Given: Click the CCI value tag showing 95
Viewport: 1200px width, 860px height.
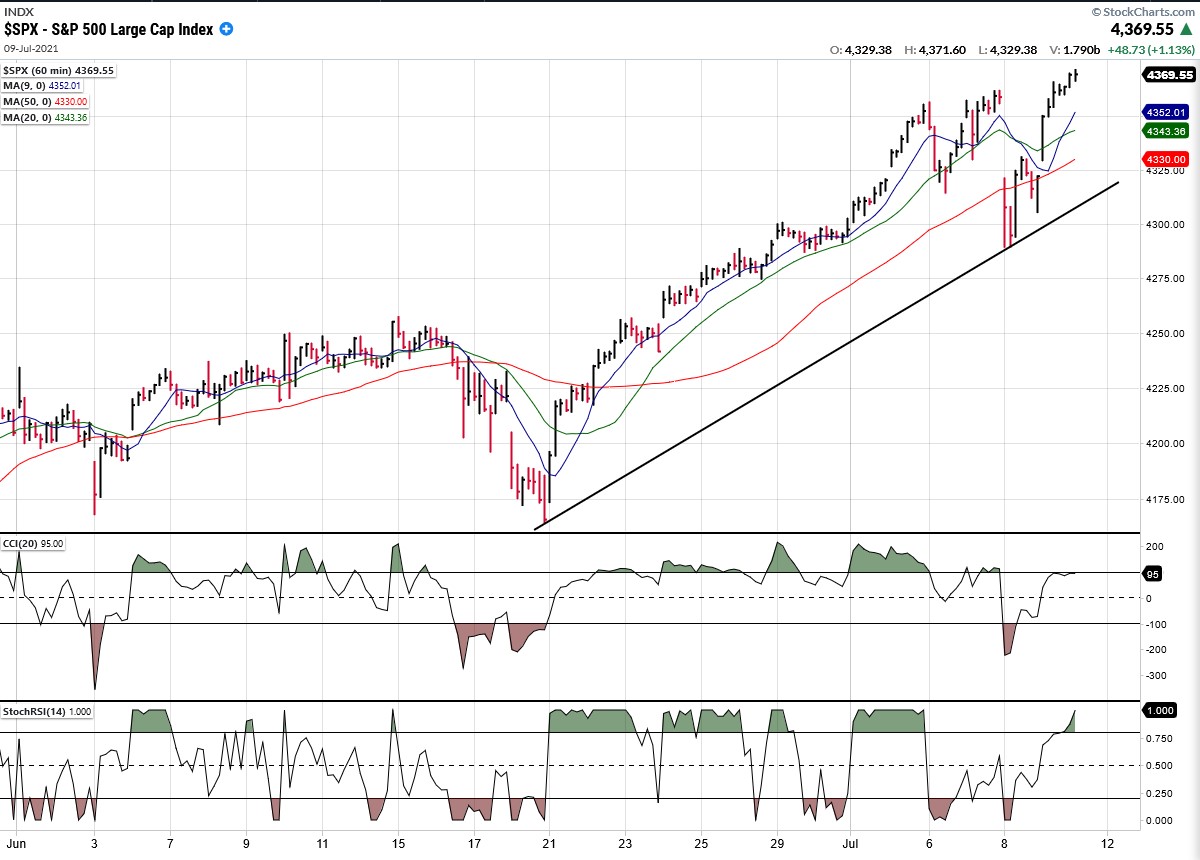Looking at the screenshot, I should (x=1153, y=574).
